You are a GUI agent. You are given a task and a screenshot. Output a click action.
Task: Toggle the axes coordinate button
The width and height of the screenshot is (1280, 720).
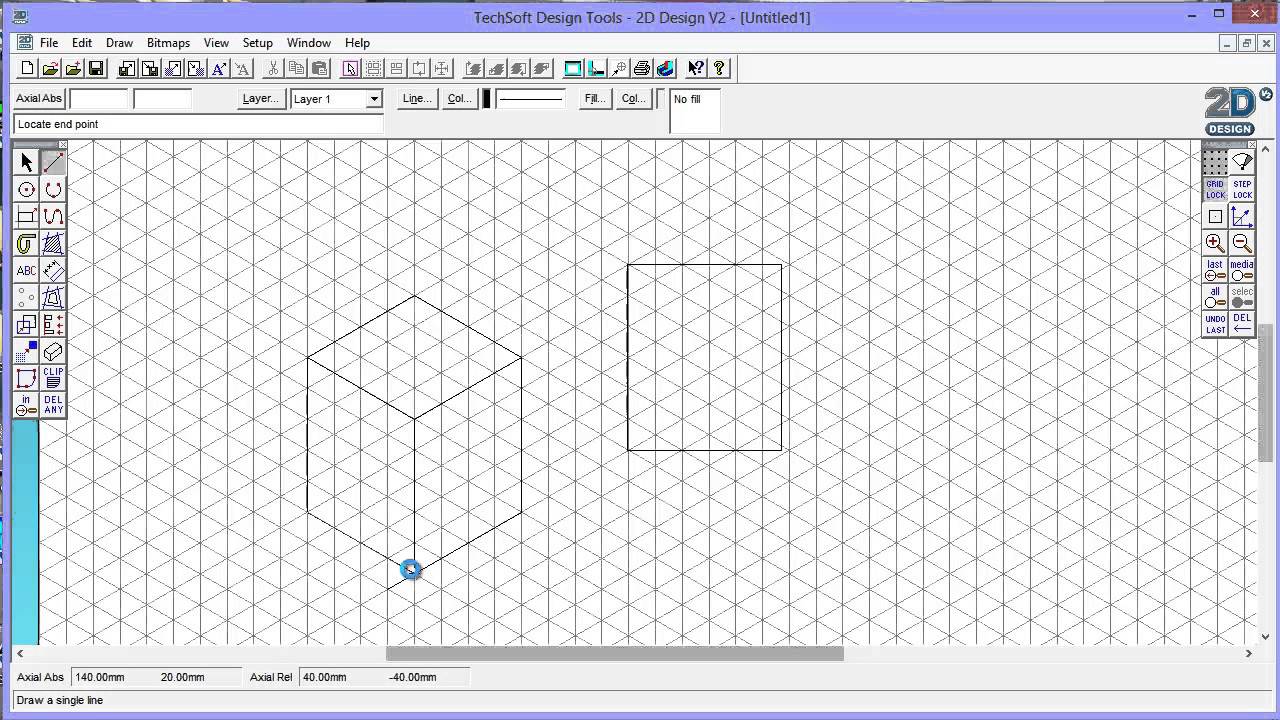coord(1242,216)
